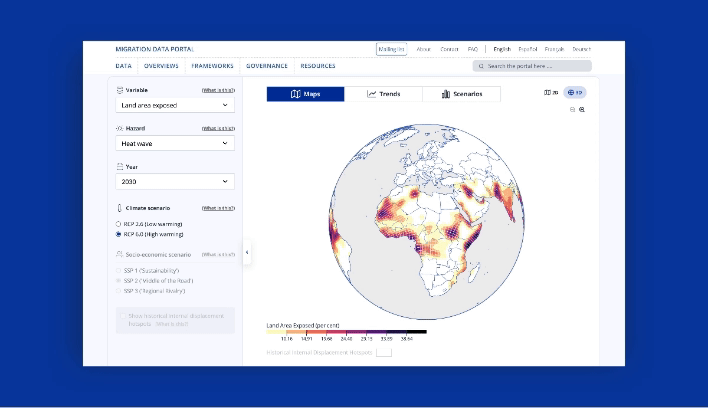
Task: Switch language to Deutsch
Action: [582, 49]
